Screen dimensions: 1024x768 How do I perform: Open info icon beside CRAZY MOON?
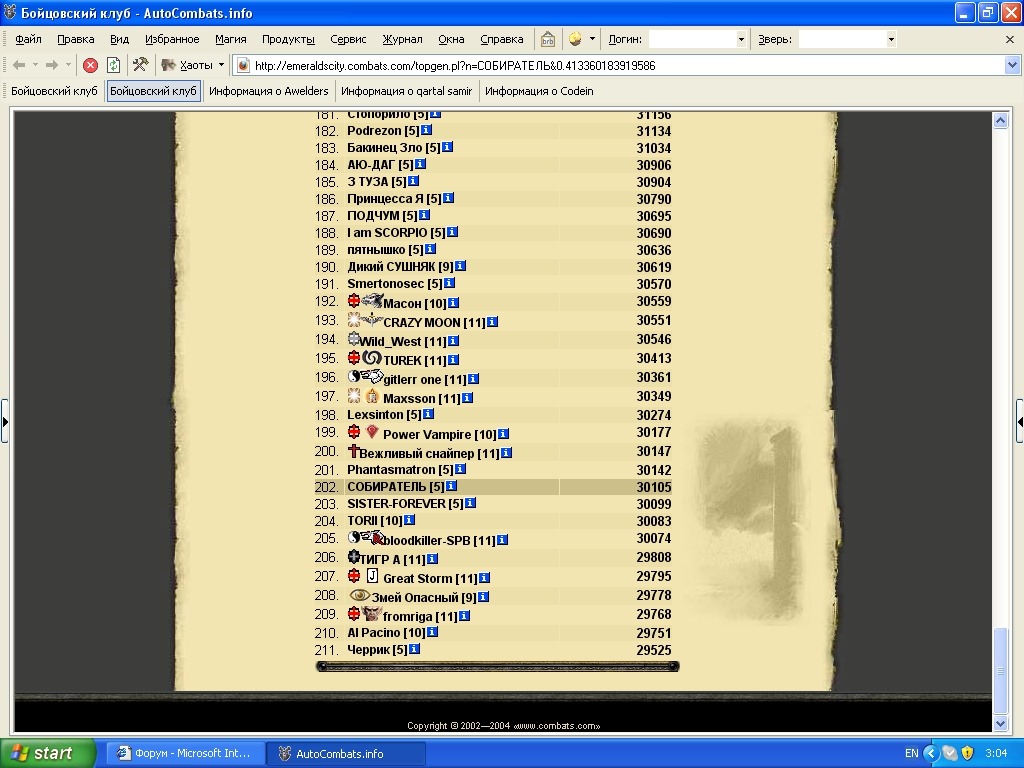492,321
